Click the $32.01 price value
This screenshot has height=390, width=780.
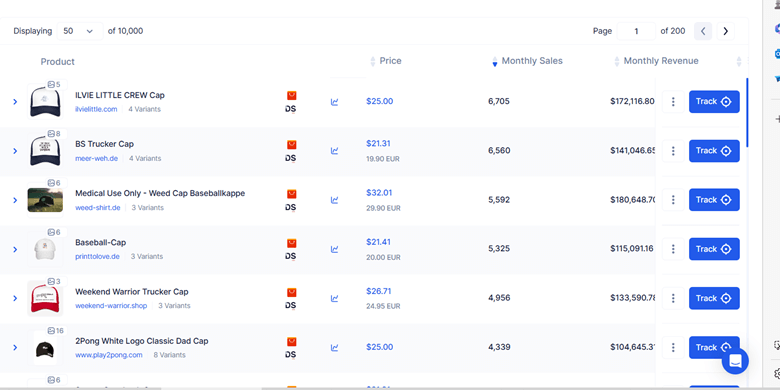coord(379,193)
